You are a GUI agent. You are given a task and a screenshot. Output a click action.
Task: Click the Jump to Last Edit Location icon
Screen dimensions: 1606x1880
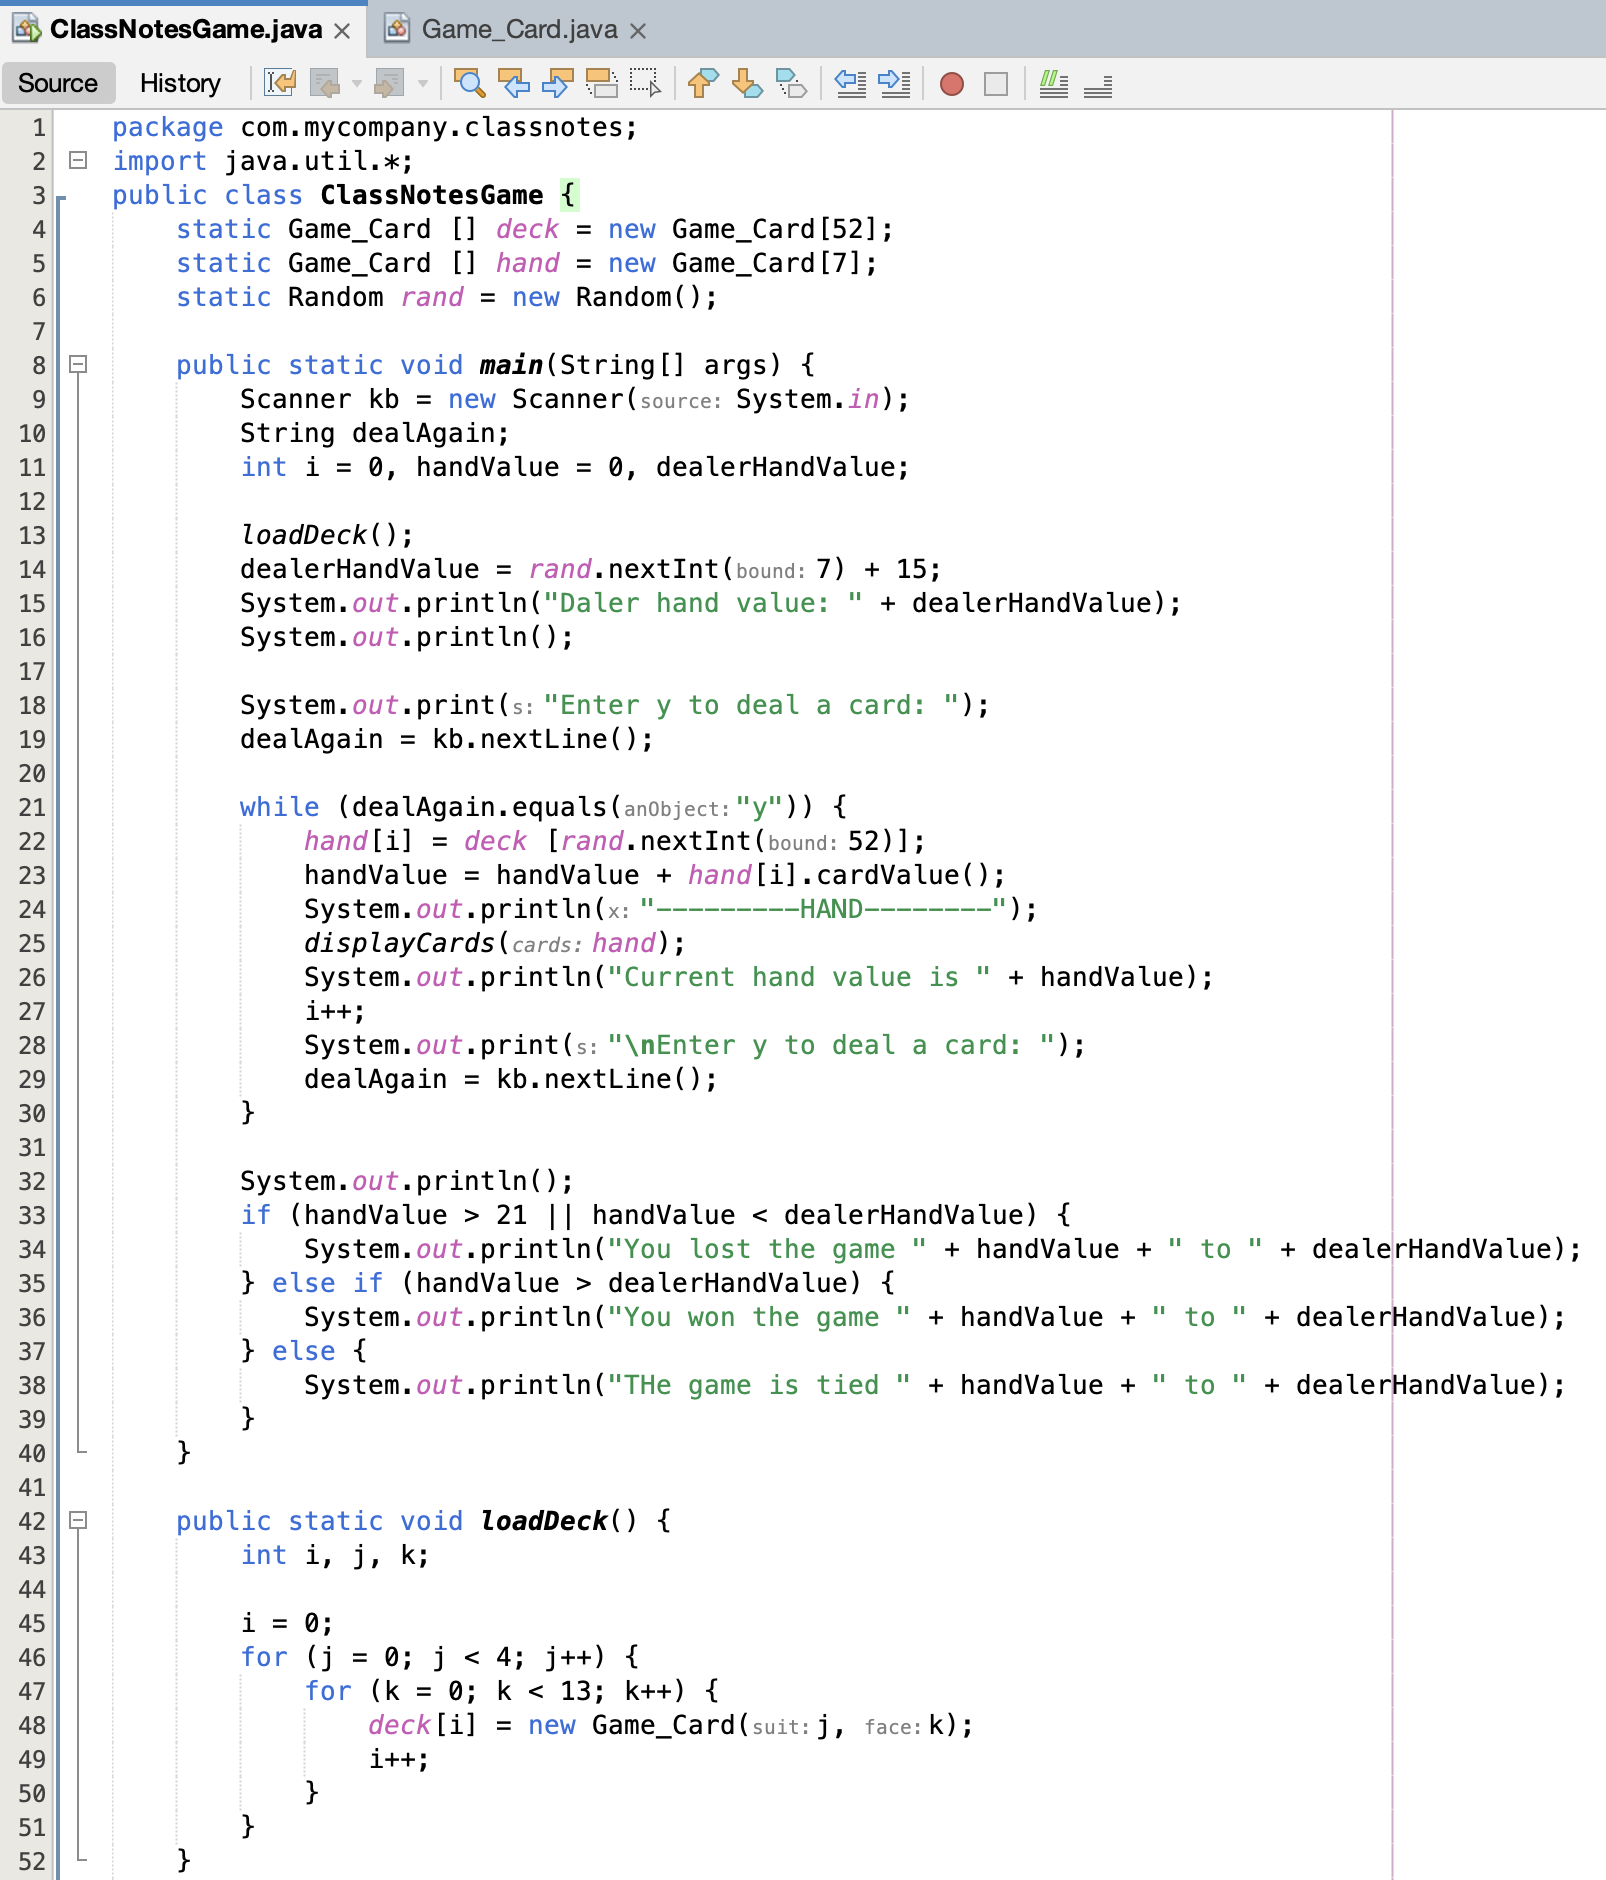(281, 84)
